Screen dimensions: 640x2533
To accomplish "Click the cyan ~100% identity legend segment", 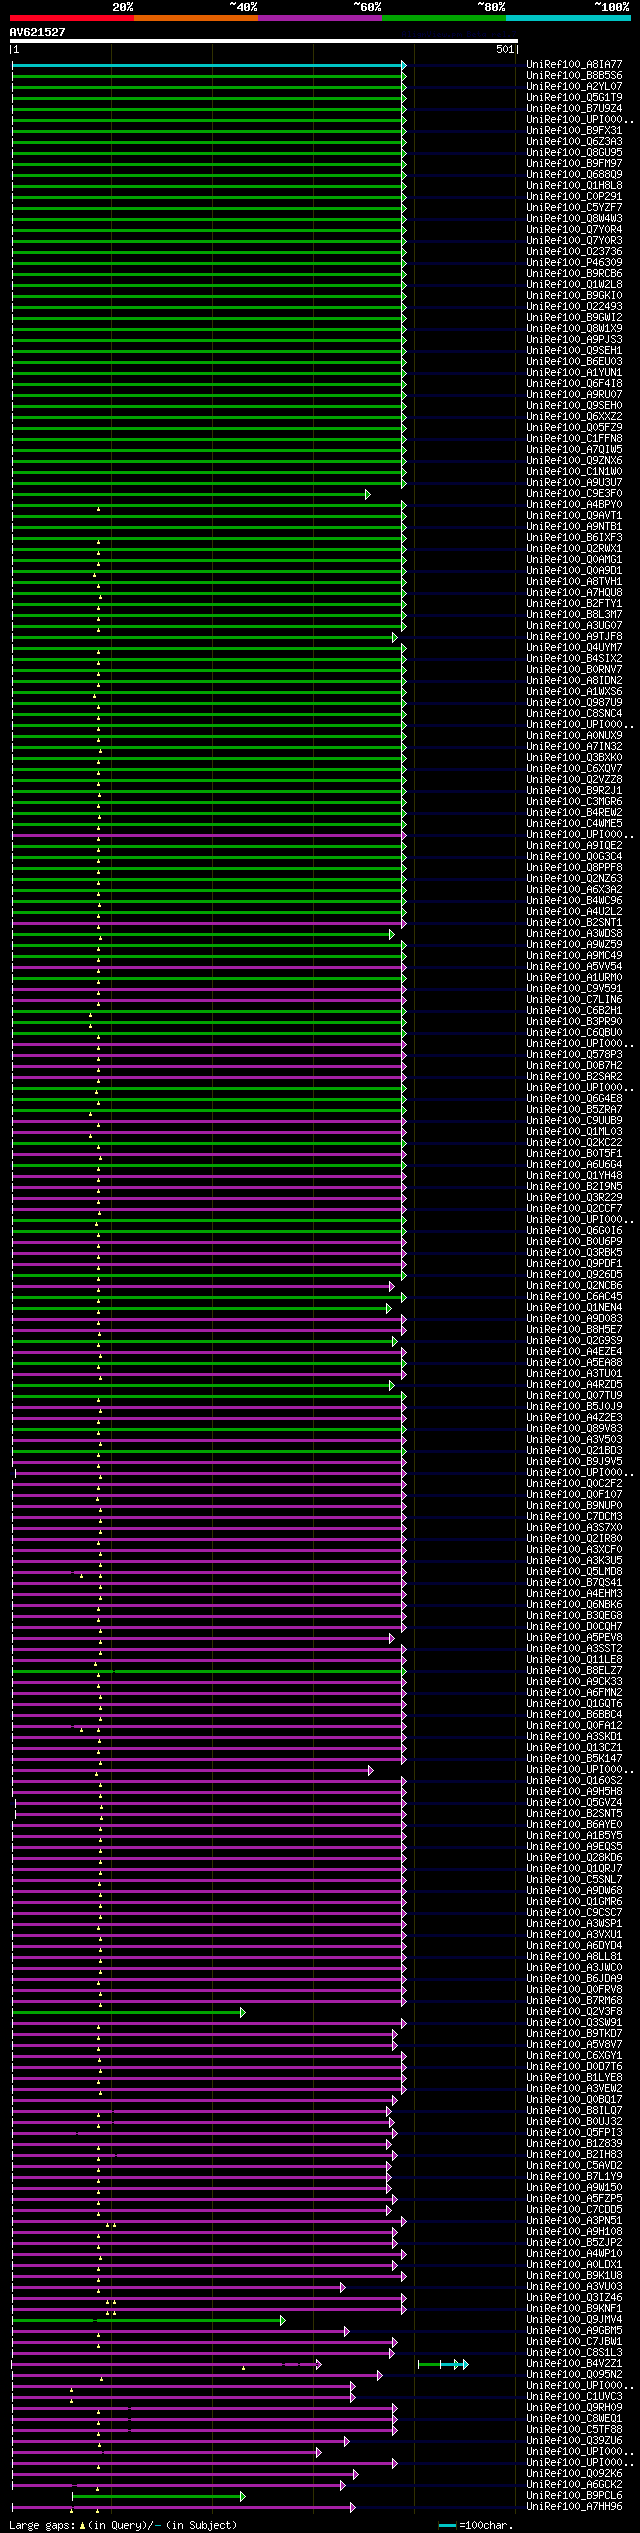I will tap(568, 18).
